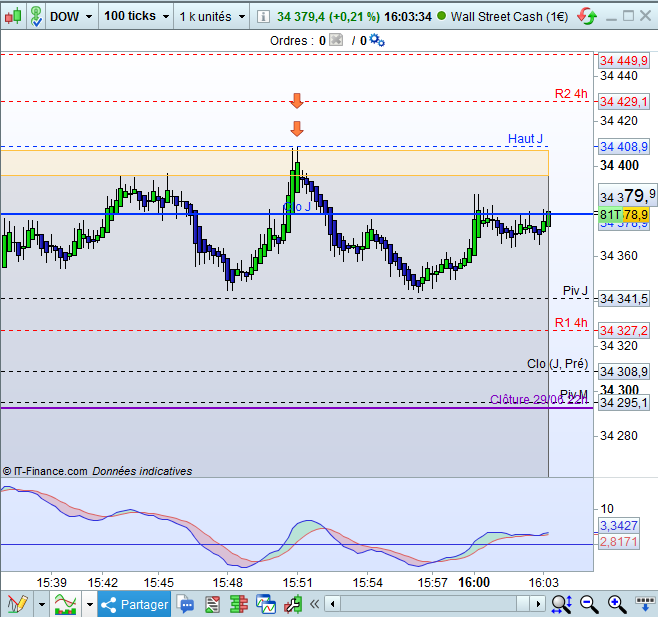The image size is (658, 617).
Task: Click the R1 4h line label
Action: [x=571, y=322]
